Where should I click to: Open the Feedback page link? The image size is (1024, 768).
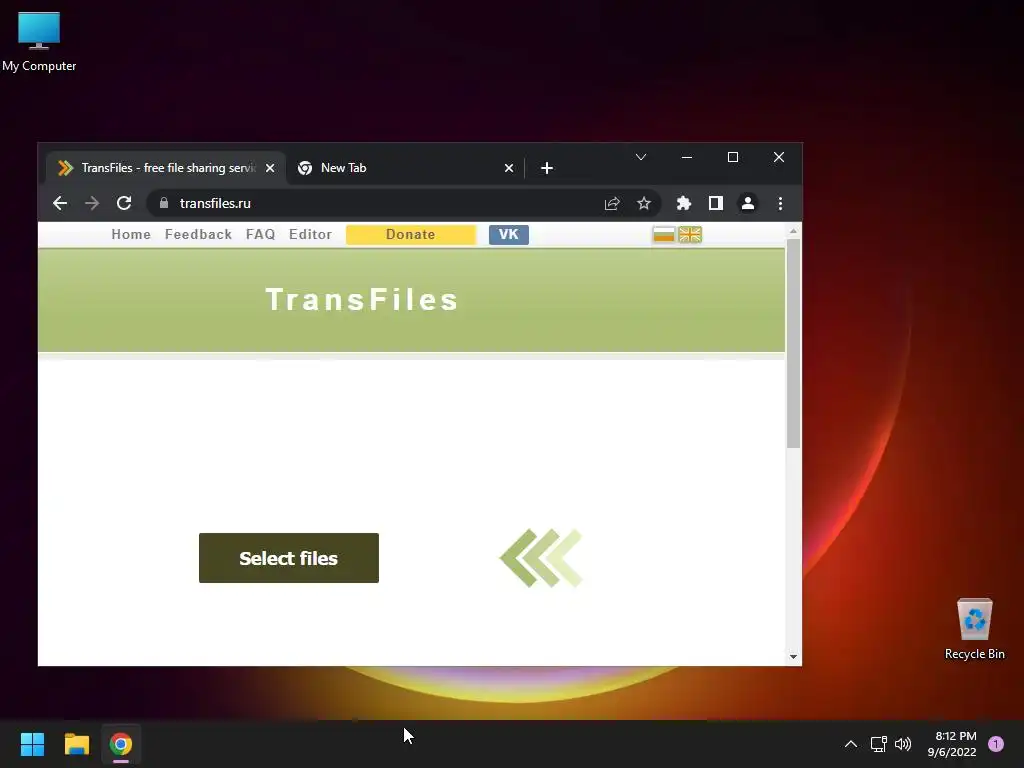pos(199,234)
